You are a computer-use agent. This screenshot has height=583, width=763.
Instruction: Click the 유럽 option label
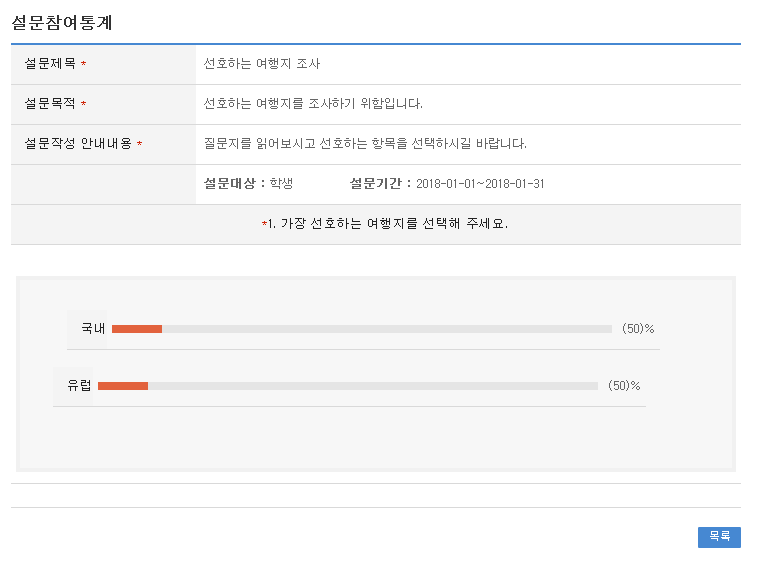[x=79, y=385]
